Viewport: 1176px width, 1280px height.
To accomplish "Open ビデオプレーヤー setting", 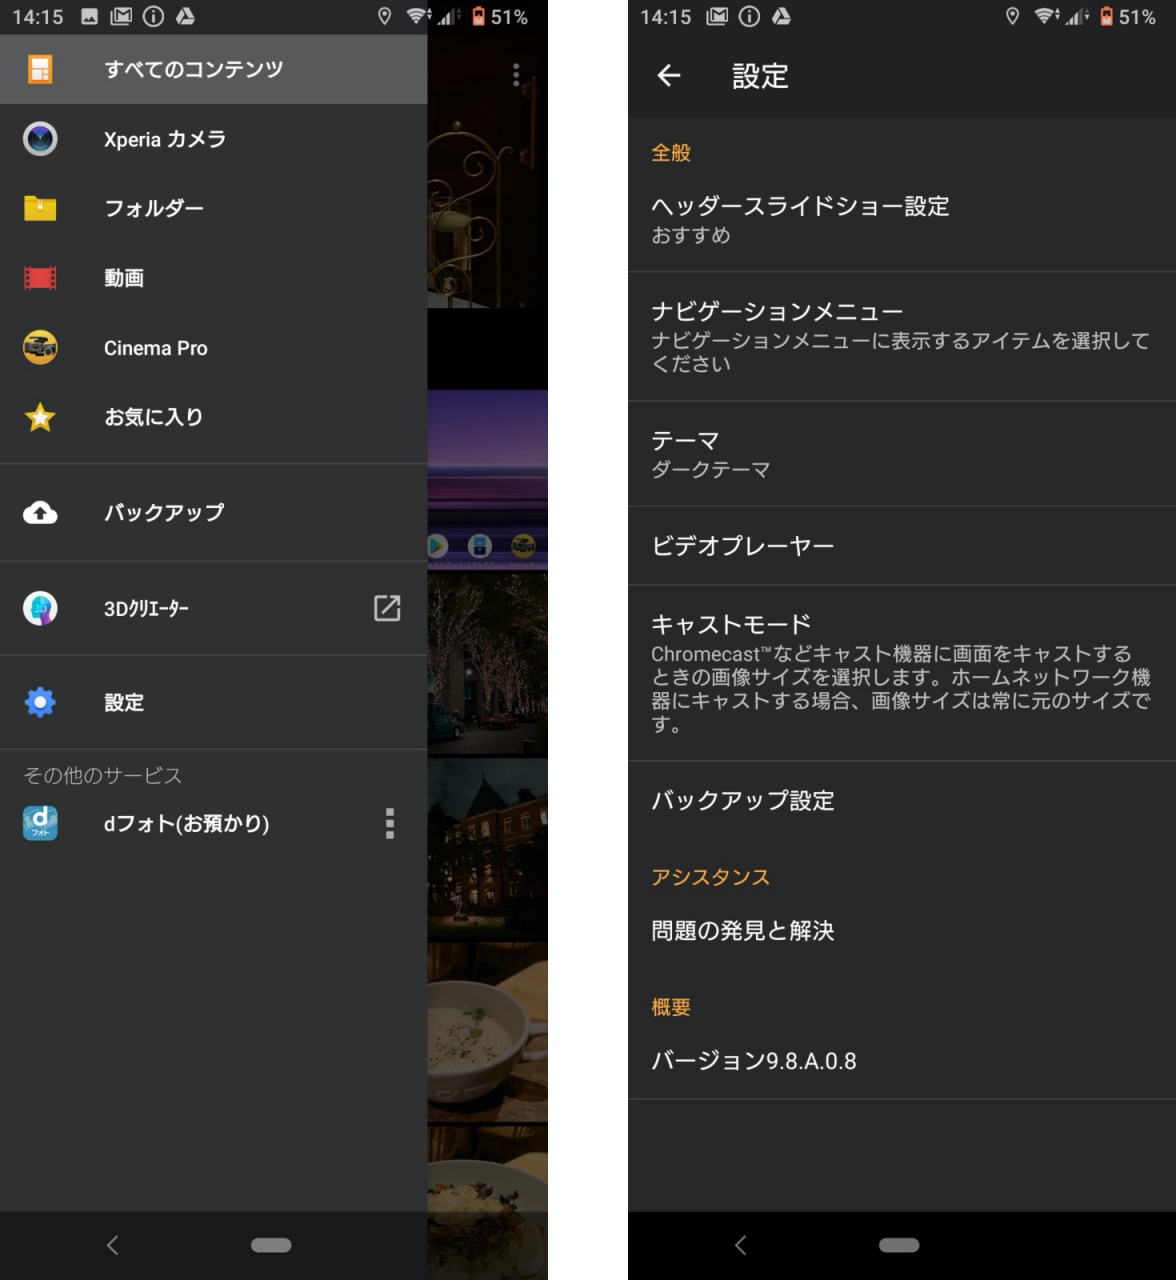I will (901, 546).
